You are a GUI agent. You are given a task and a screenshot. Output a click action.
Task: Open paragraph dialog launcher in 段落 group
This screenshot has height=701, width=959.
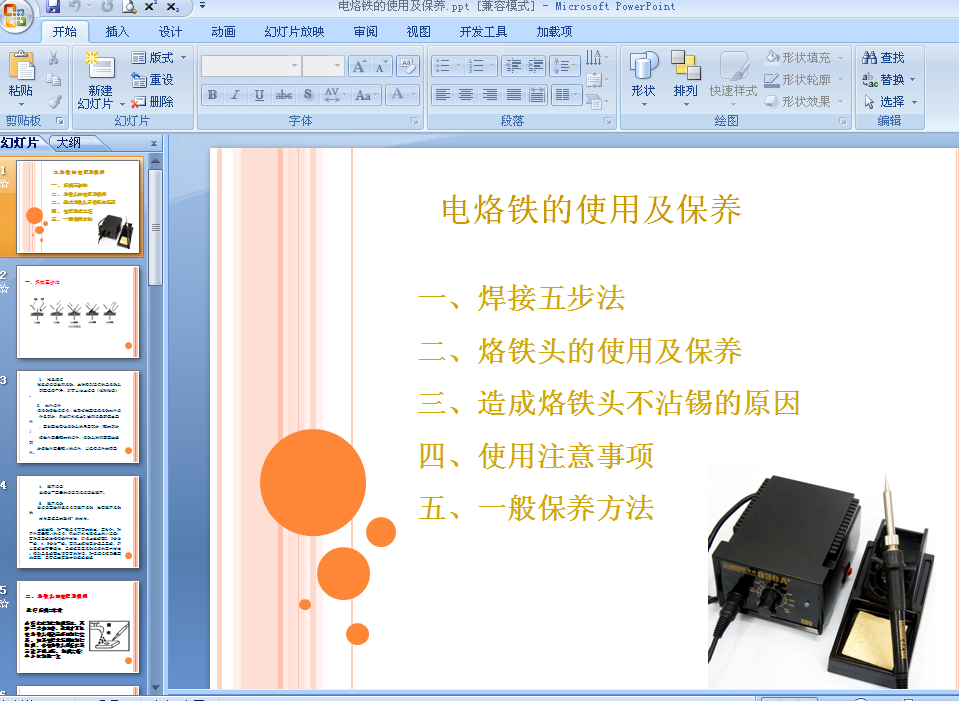[x=608, y=121]
